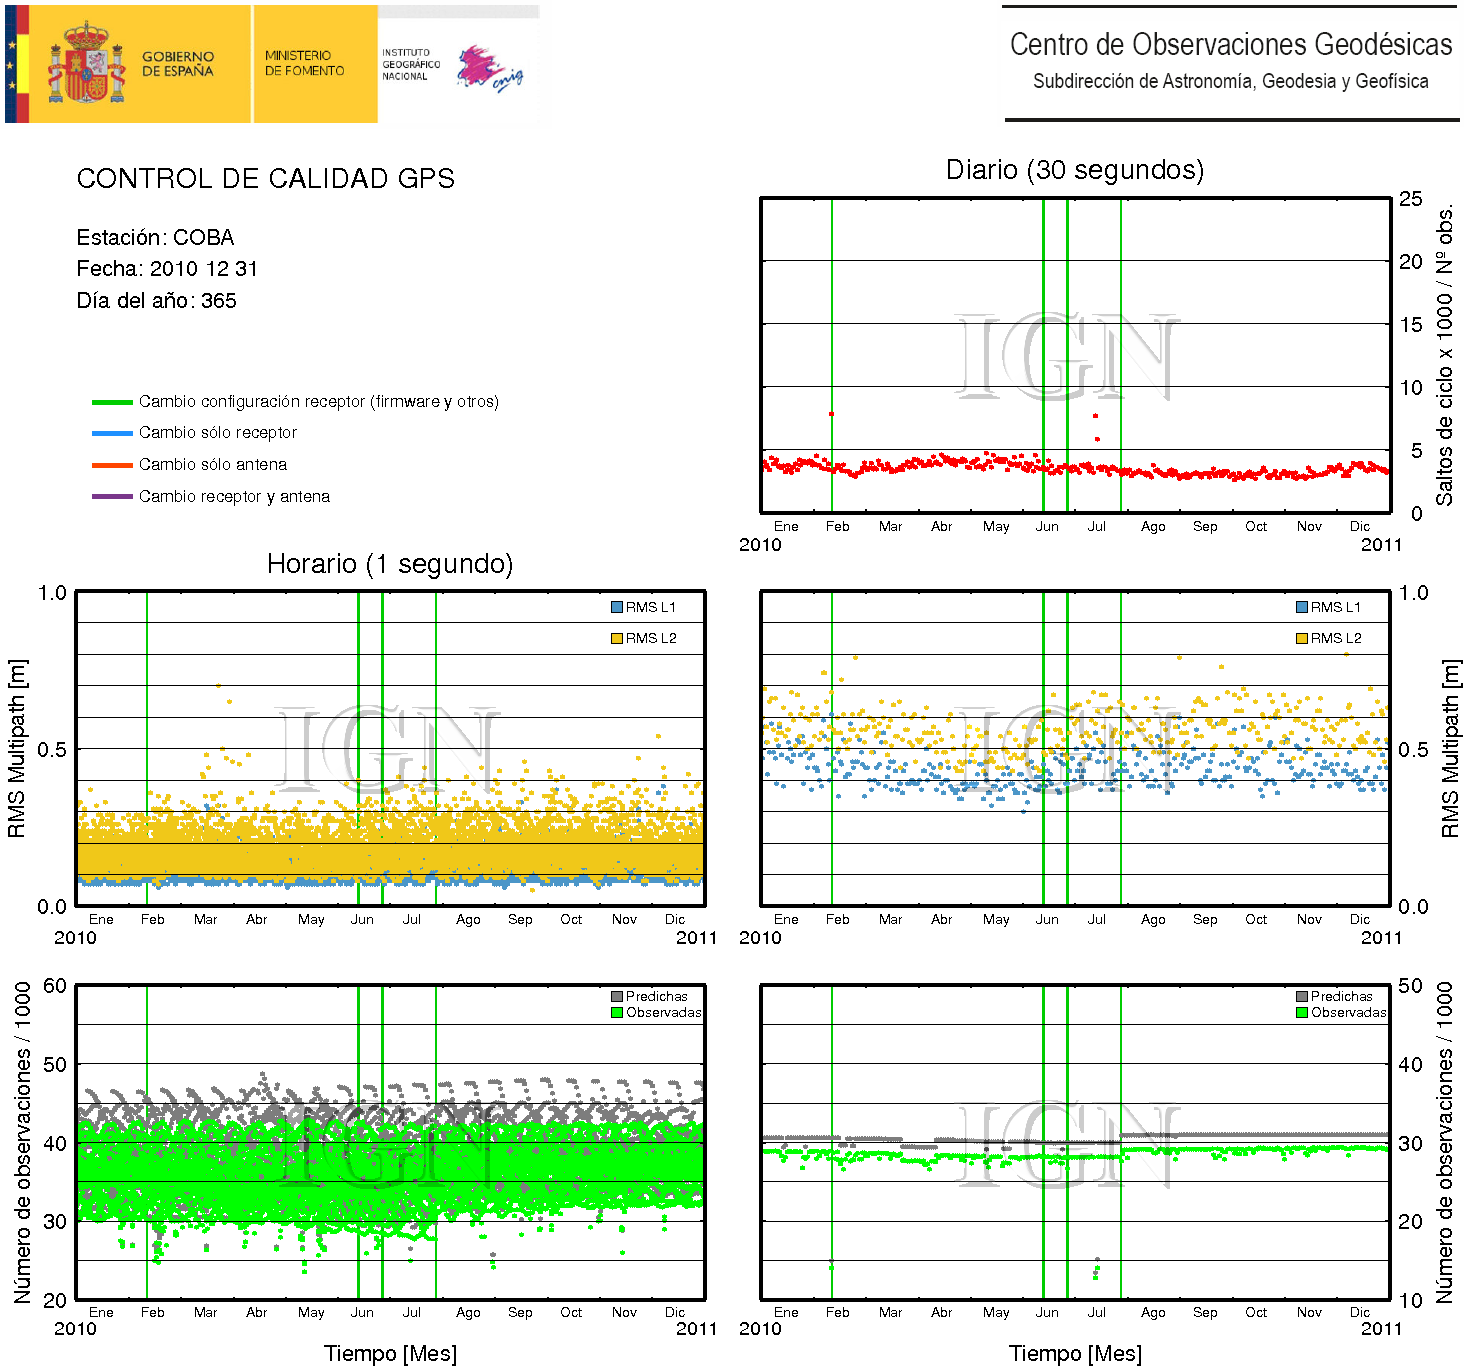Click the yellow RMS L2 legend square in daily chart
Screen dimensions: 1464x1369
[x=1302, y=638]
